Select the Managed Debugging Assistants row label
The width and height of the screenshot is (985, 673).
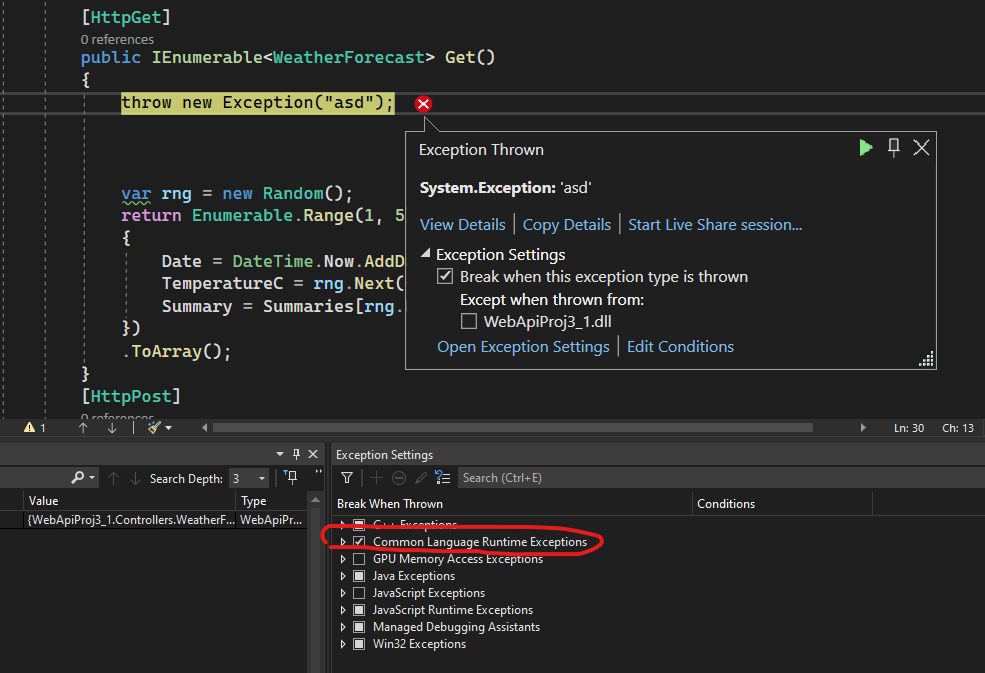[x=456, y=626]
